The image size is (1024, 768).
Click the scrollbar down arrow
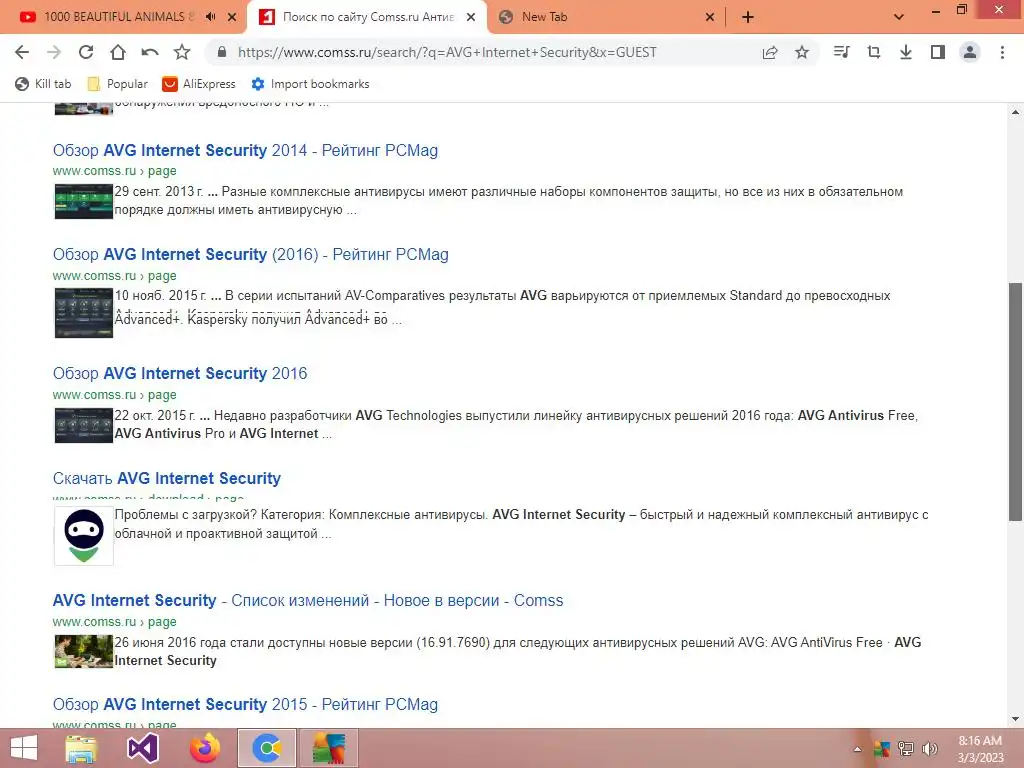(1015, 719)
